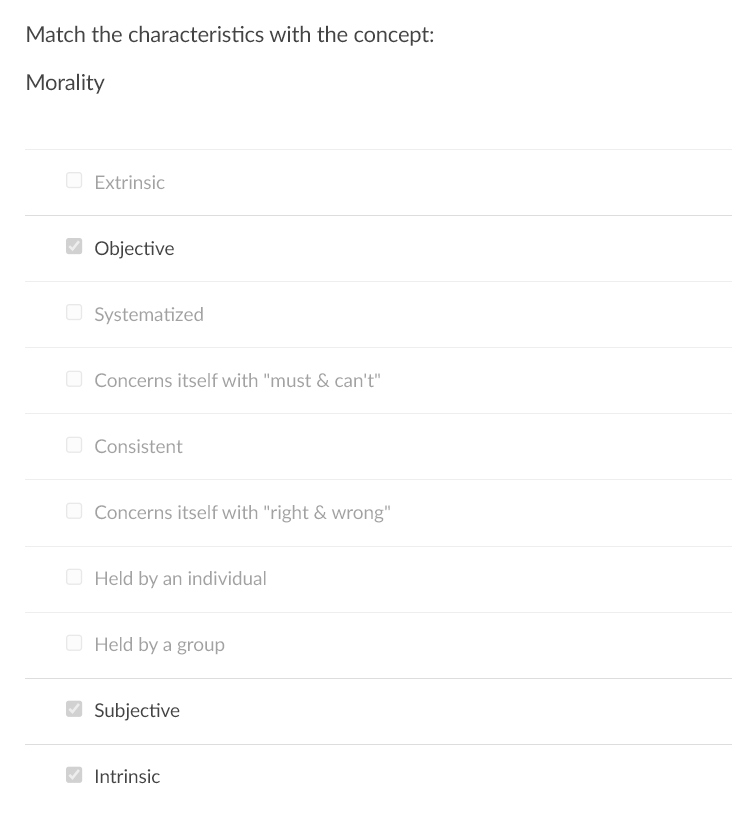Viewport: 732px width, 835px height.
Task: Check the "Held by an individual" checkbox
Action: [74, 576]
